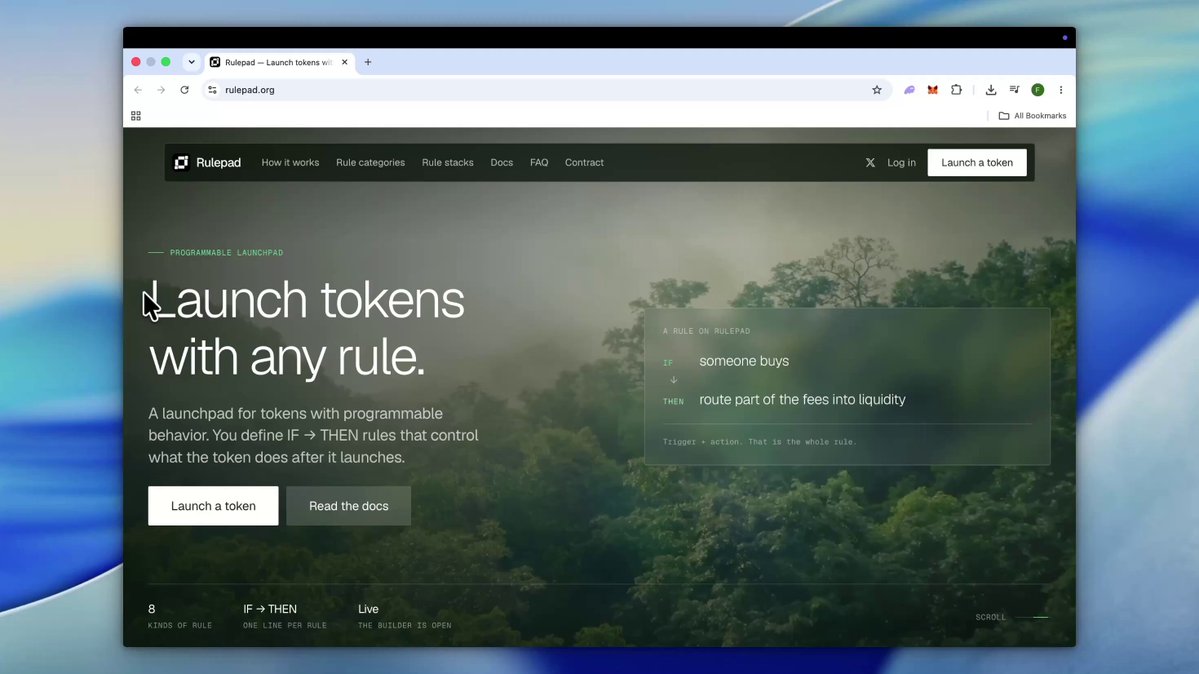Viewport: 1199px width, 674px height.
Task: Open the MetaMask fox extension
Action: point(932,90)
